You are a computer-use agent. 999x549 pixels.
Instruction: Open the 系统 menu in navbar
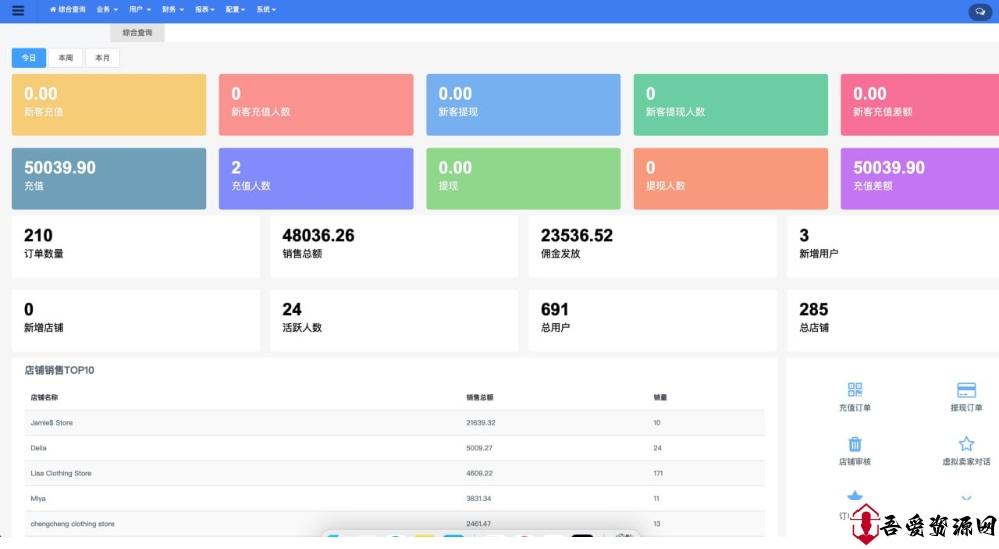pyautogui.click(x=265, y=9)
